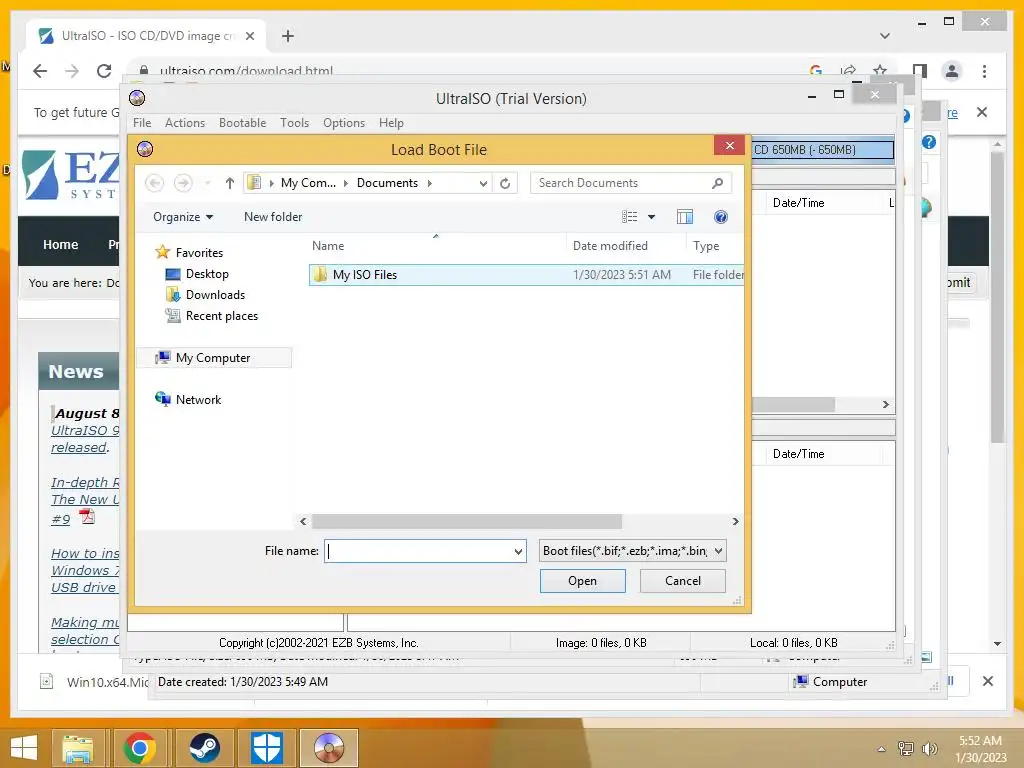The width and height of the screenshot is (1024, 768).
Task: Expand arrow after Documents in address bar
Action: (x=430, y=184)
